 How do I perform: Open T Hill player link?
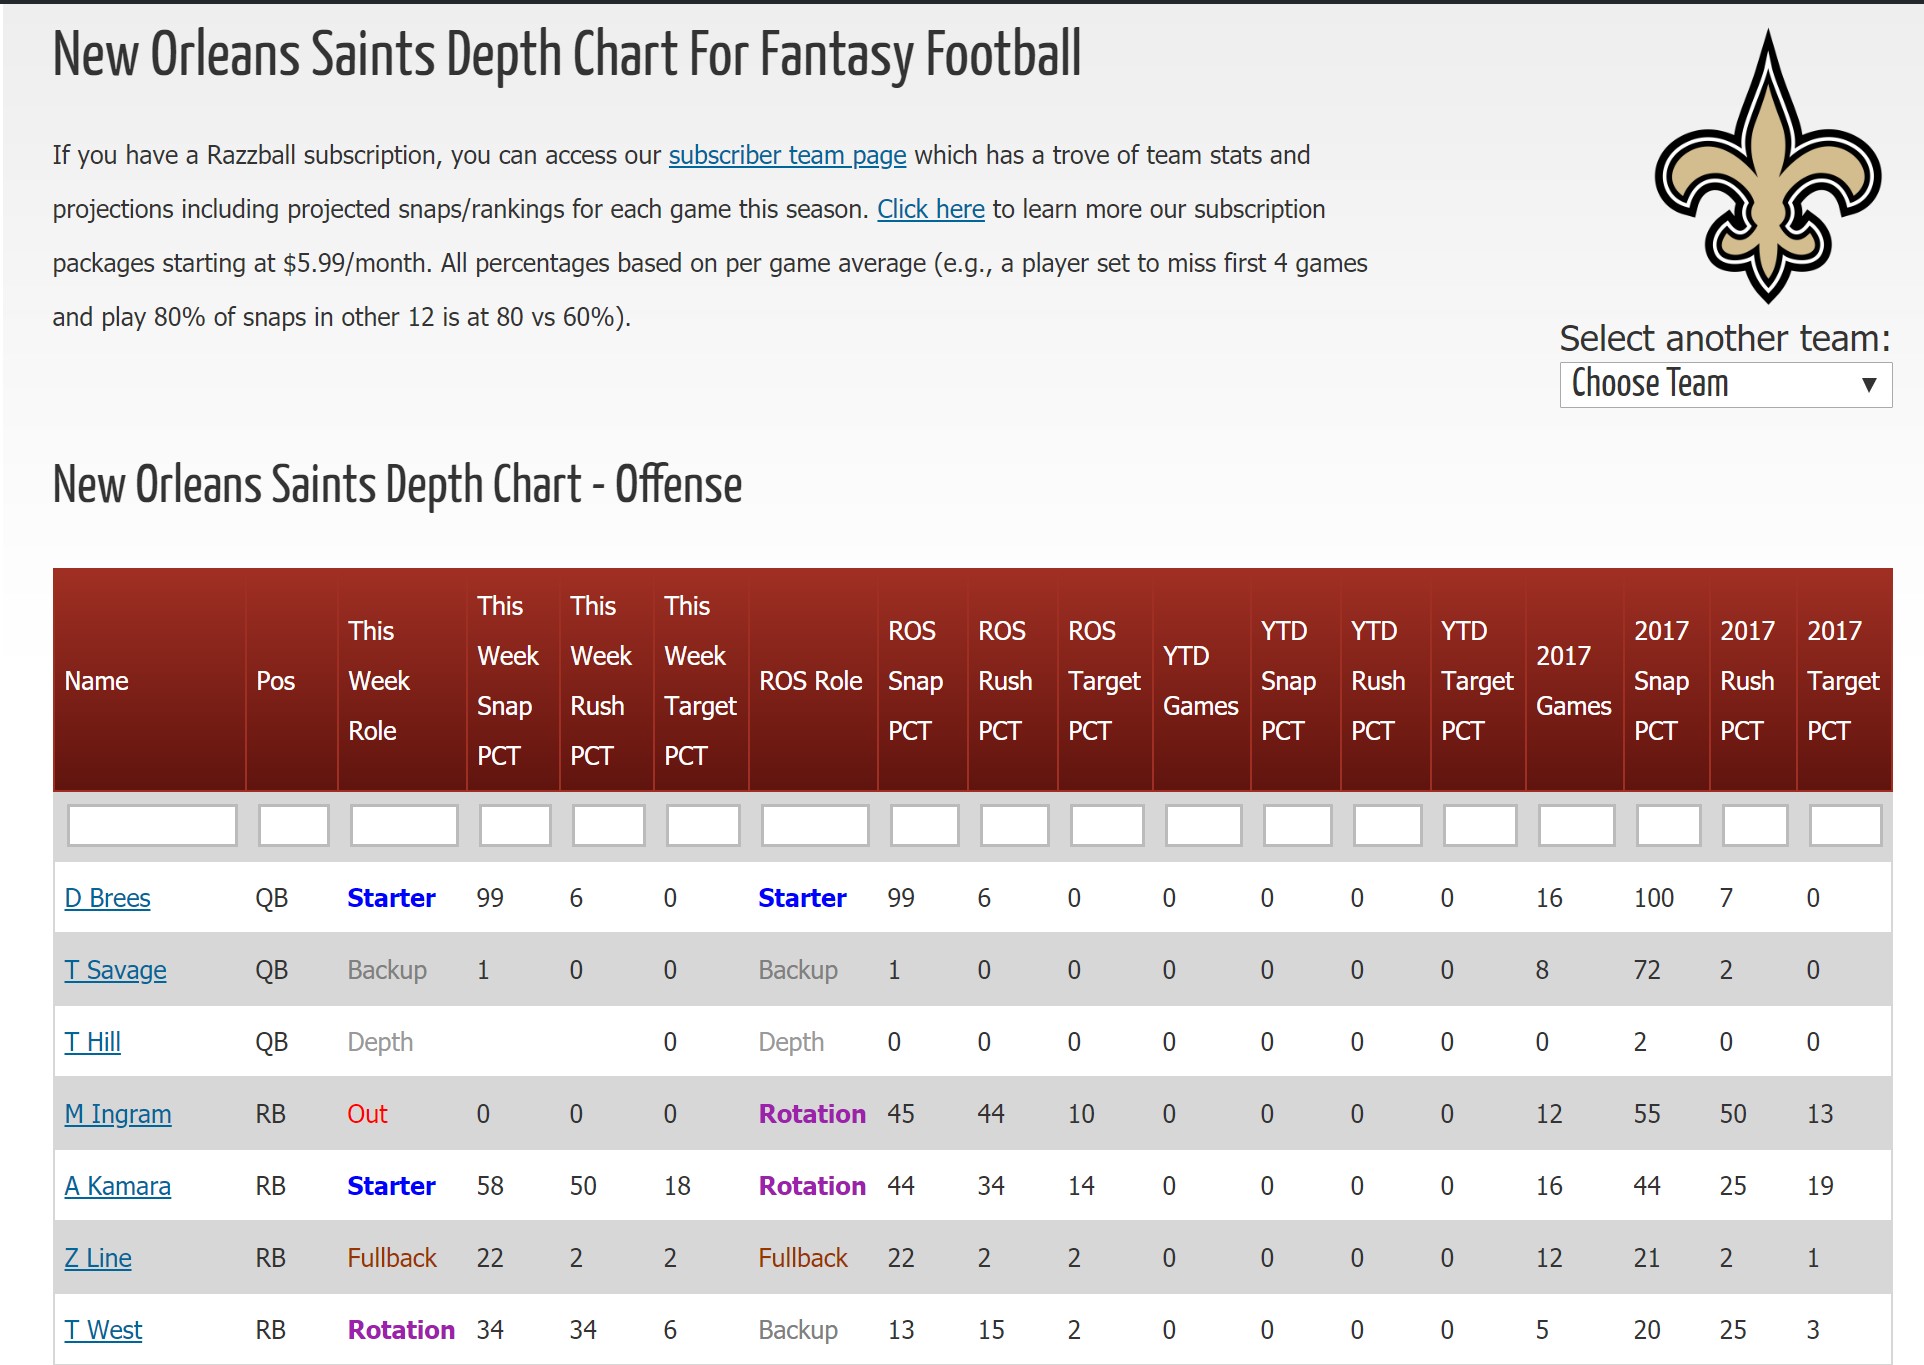point(92,1042)
